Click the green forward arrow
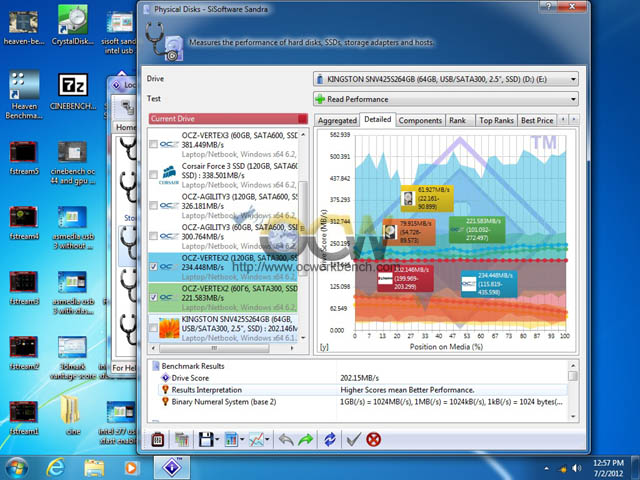The image size is (640, 480). pos(306,440)
